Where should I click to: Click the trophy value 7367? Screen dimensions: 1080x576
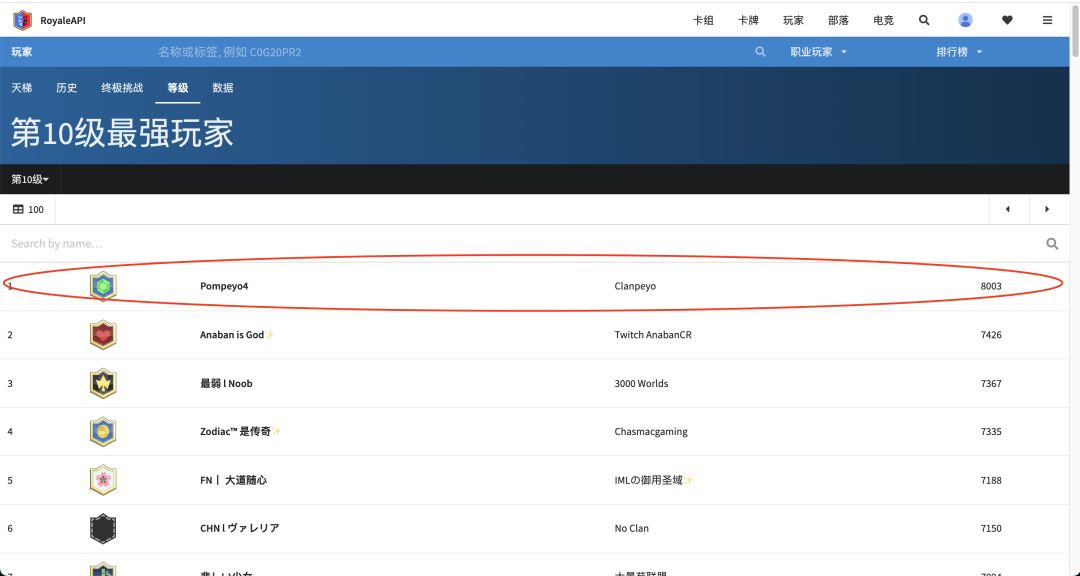coord(991,383)
